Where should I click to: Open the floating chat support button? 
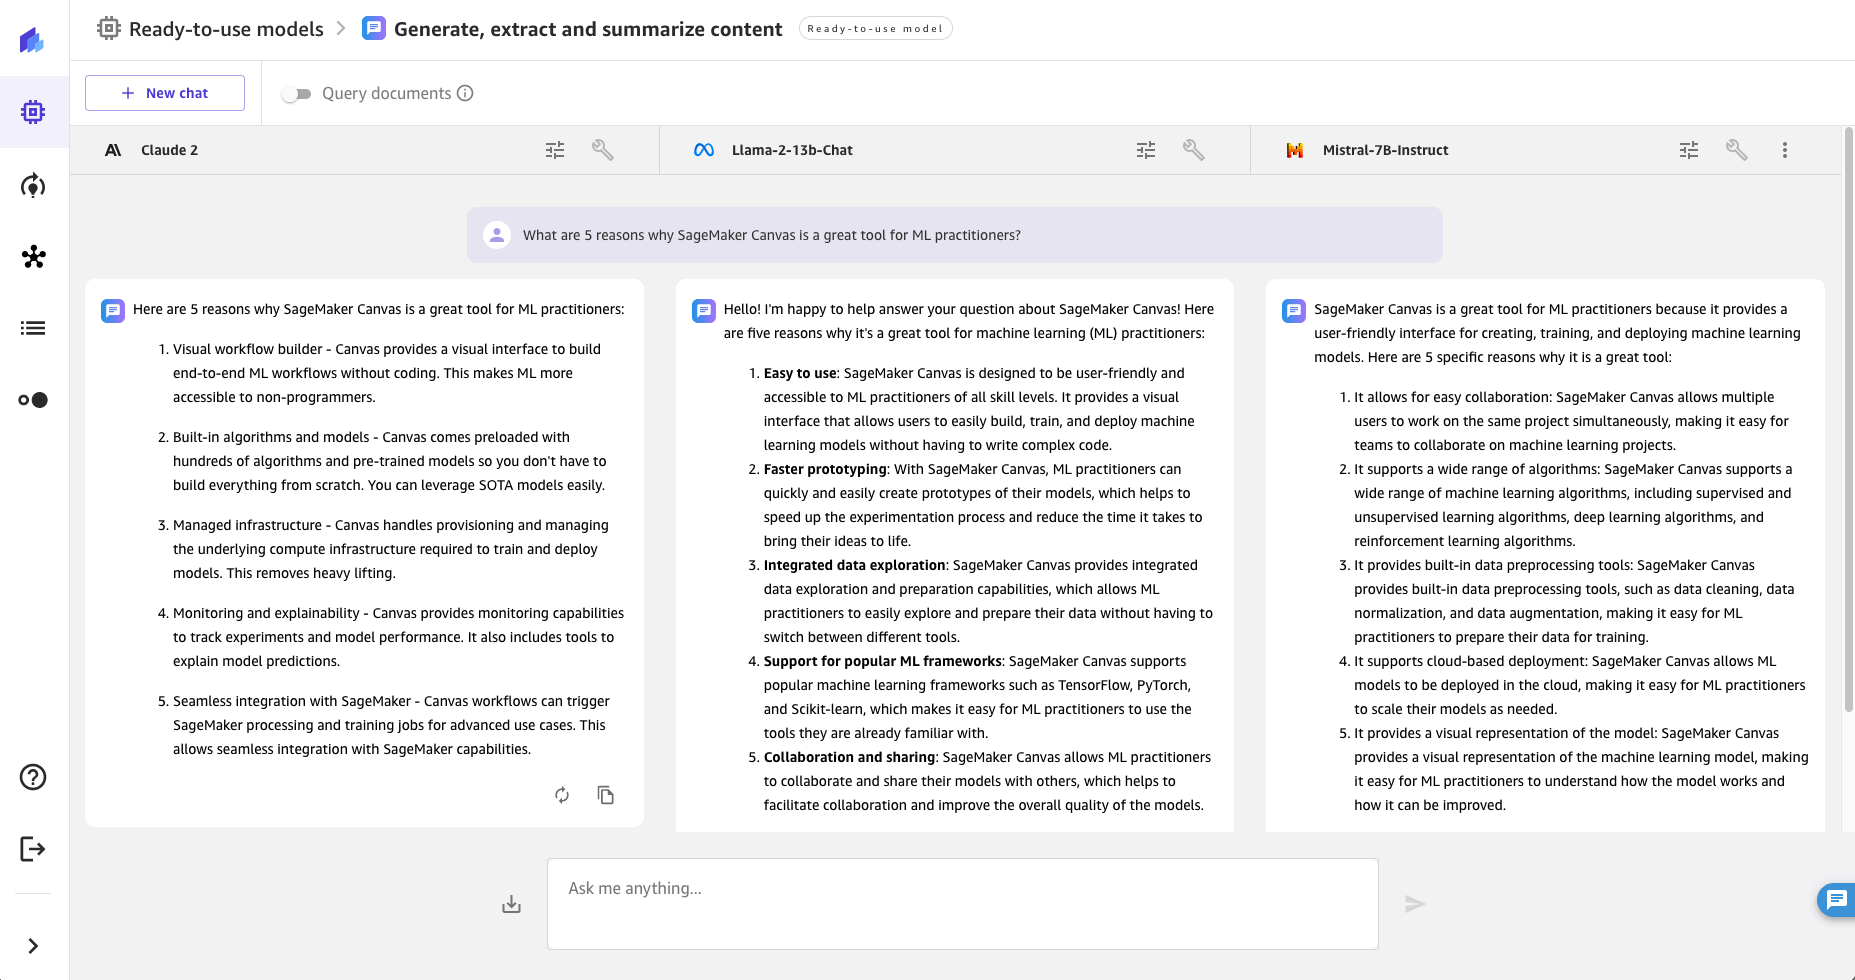[1836, 900]
